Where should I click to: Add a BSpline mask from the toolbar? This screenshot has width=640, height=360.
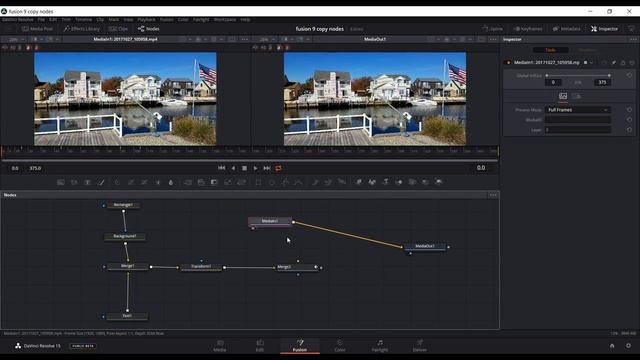(x=299, y=182)
